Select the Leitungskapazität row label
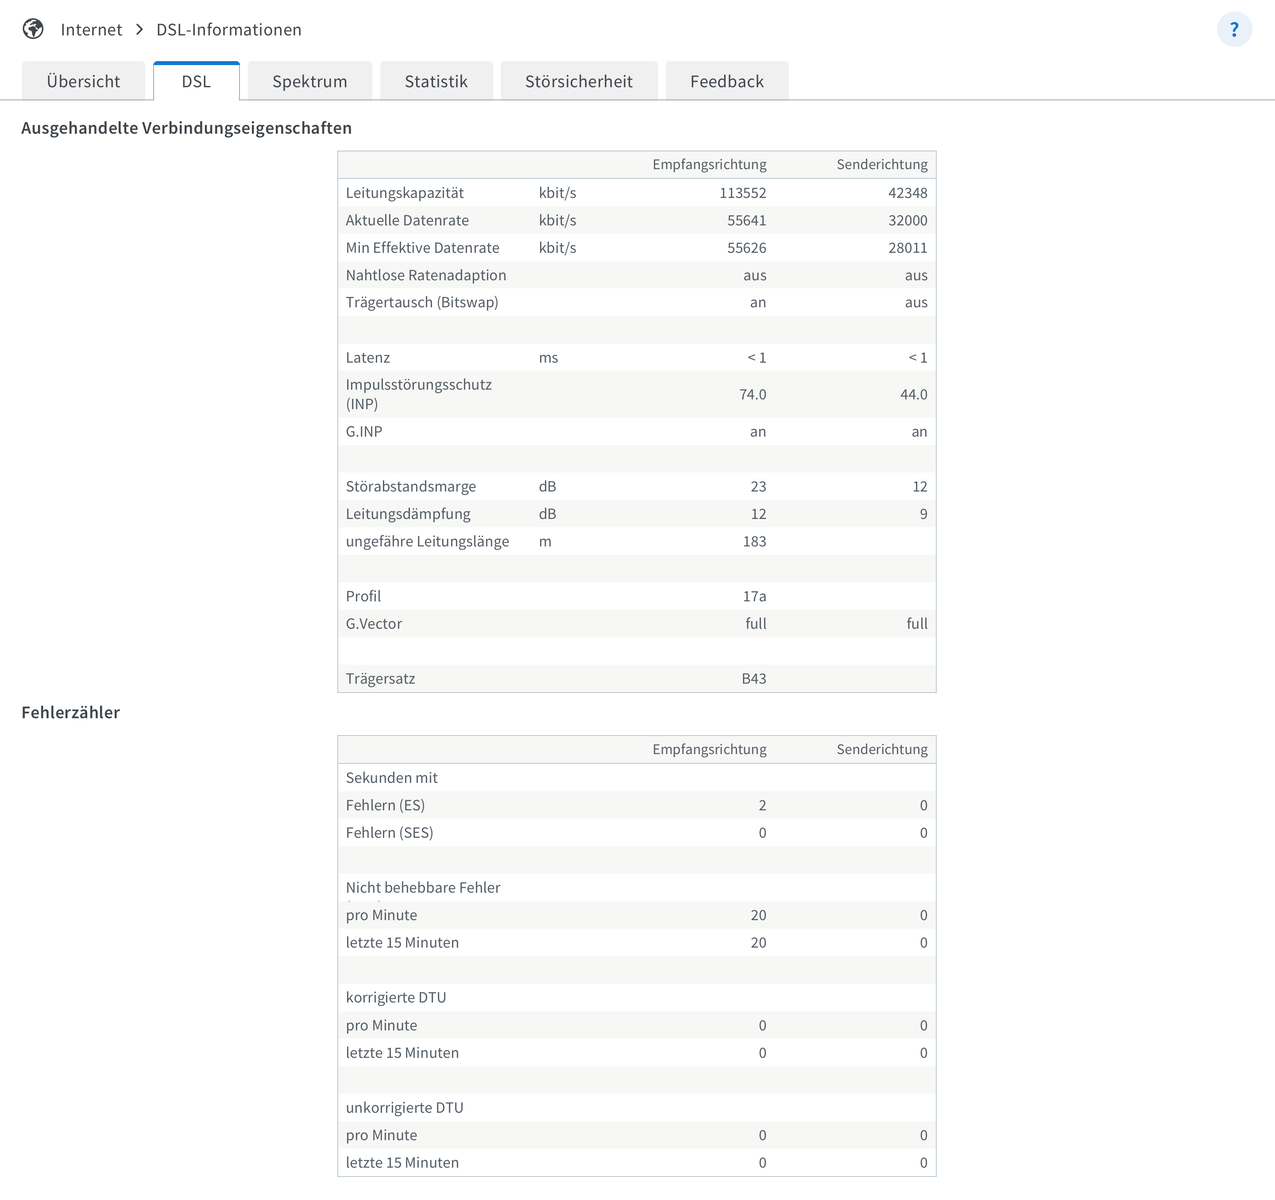The image size is (1275, 1200). (405, 193)
